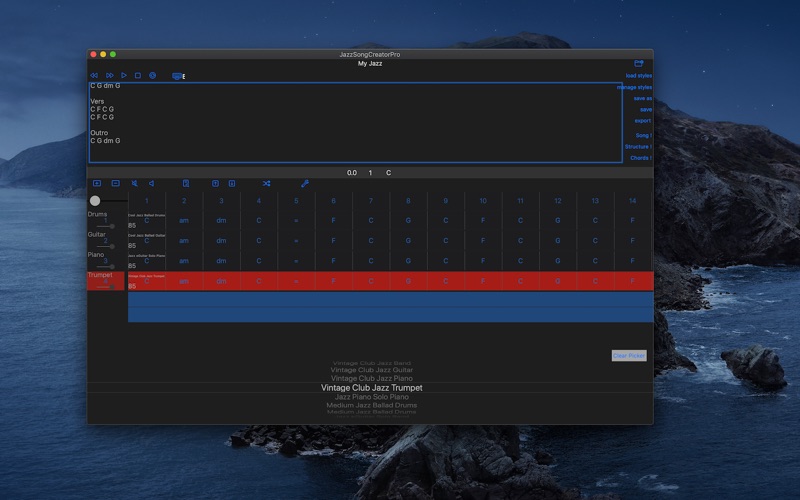This screenshot has height=500, width=800.
Task: Choose 'Vintage Club Jazz Piano' in picker
Action: (x=371, y=379)
